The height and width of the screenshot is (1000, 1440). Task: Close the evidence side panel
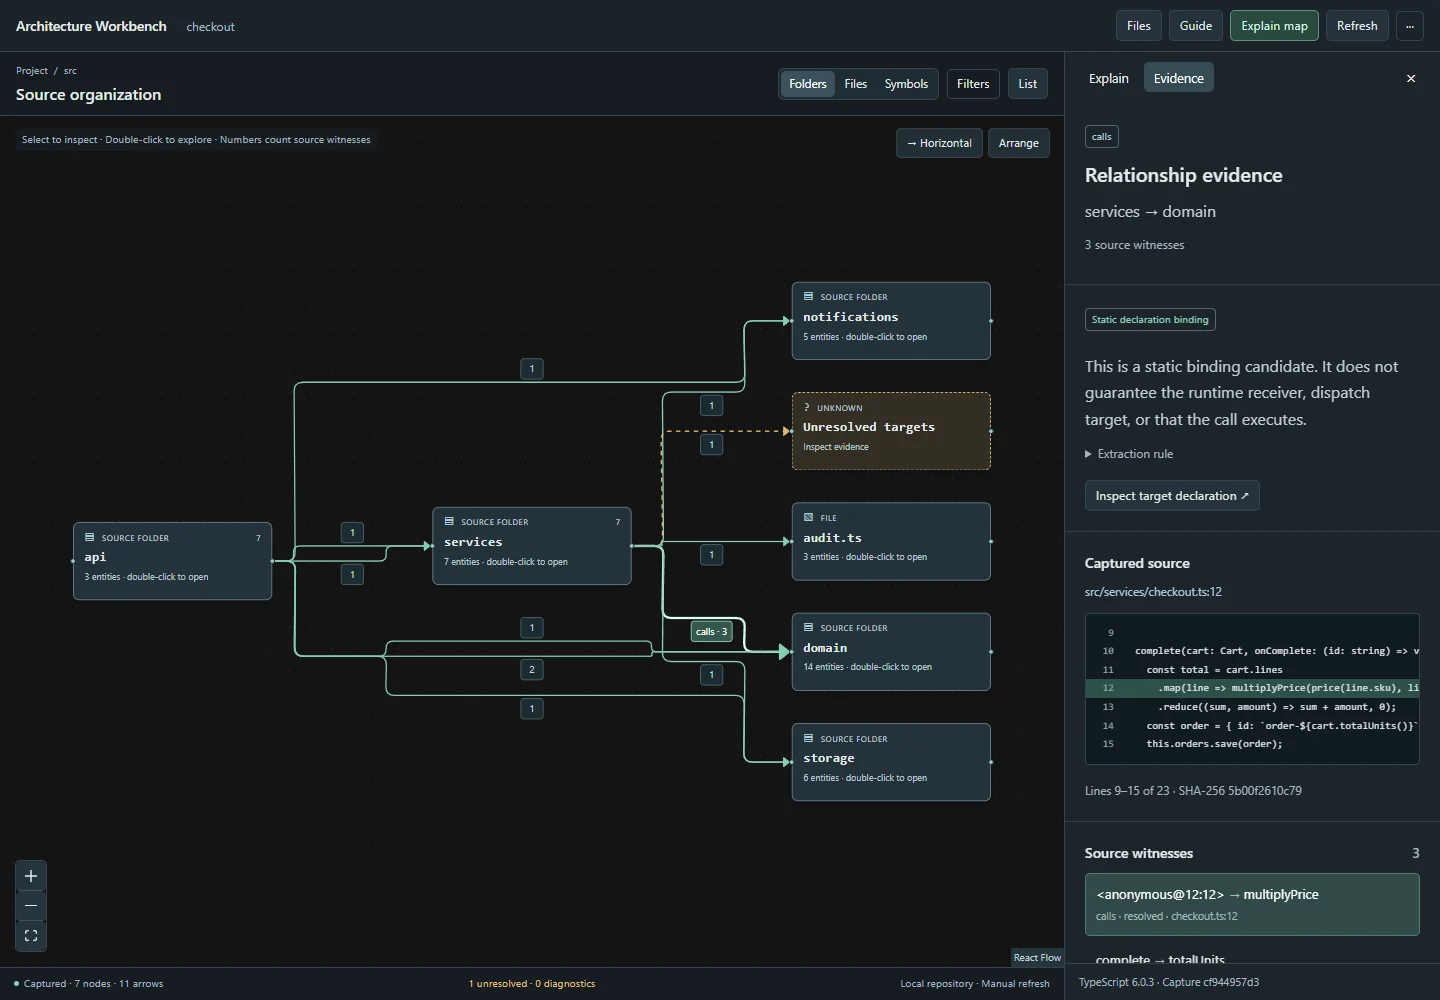click(x=1411, y=78)
